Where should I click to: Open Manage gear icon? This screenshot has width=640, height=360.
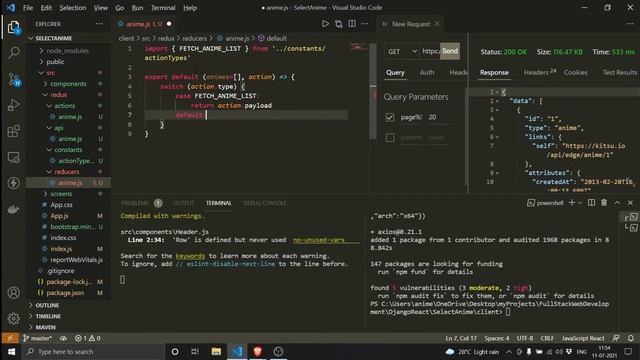tap(13, 318)
